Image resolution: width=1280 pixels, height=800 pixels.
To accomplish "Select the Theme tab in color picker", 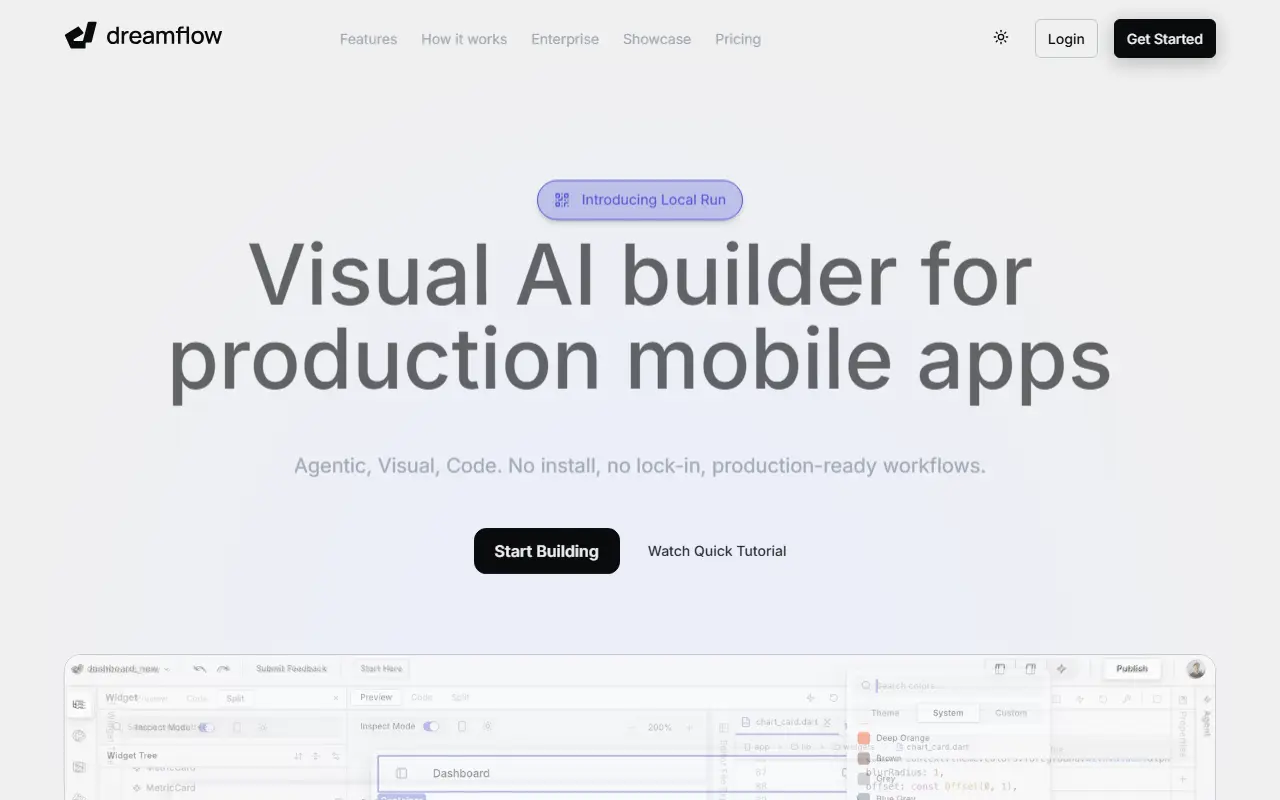I will 885,713.
